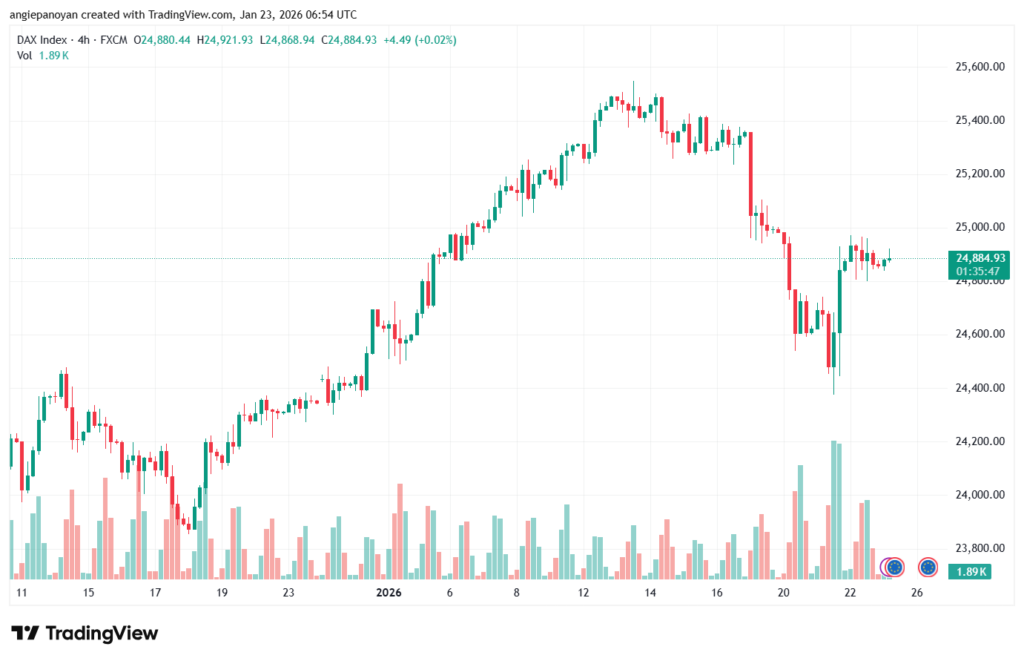Click the EU flag event icon near 24
The height and width of the screenshot is (661, 1024).
tap(894, 567)
